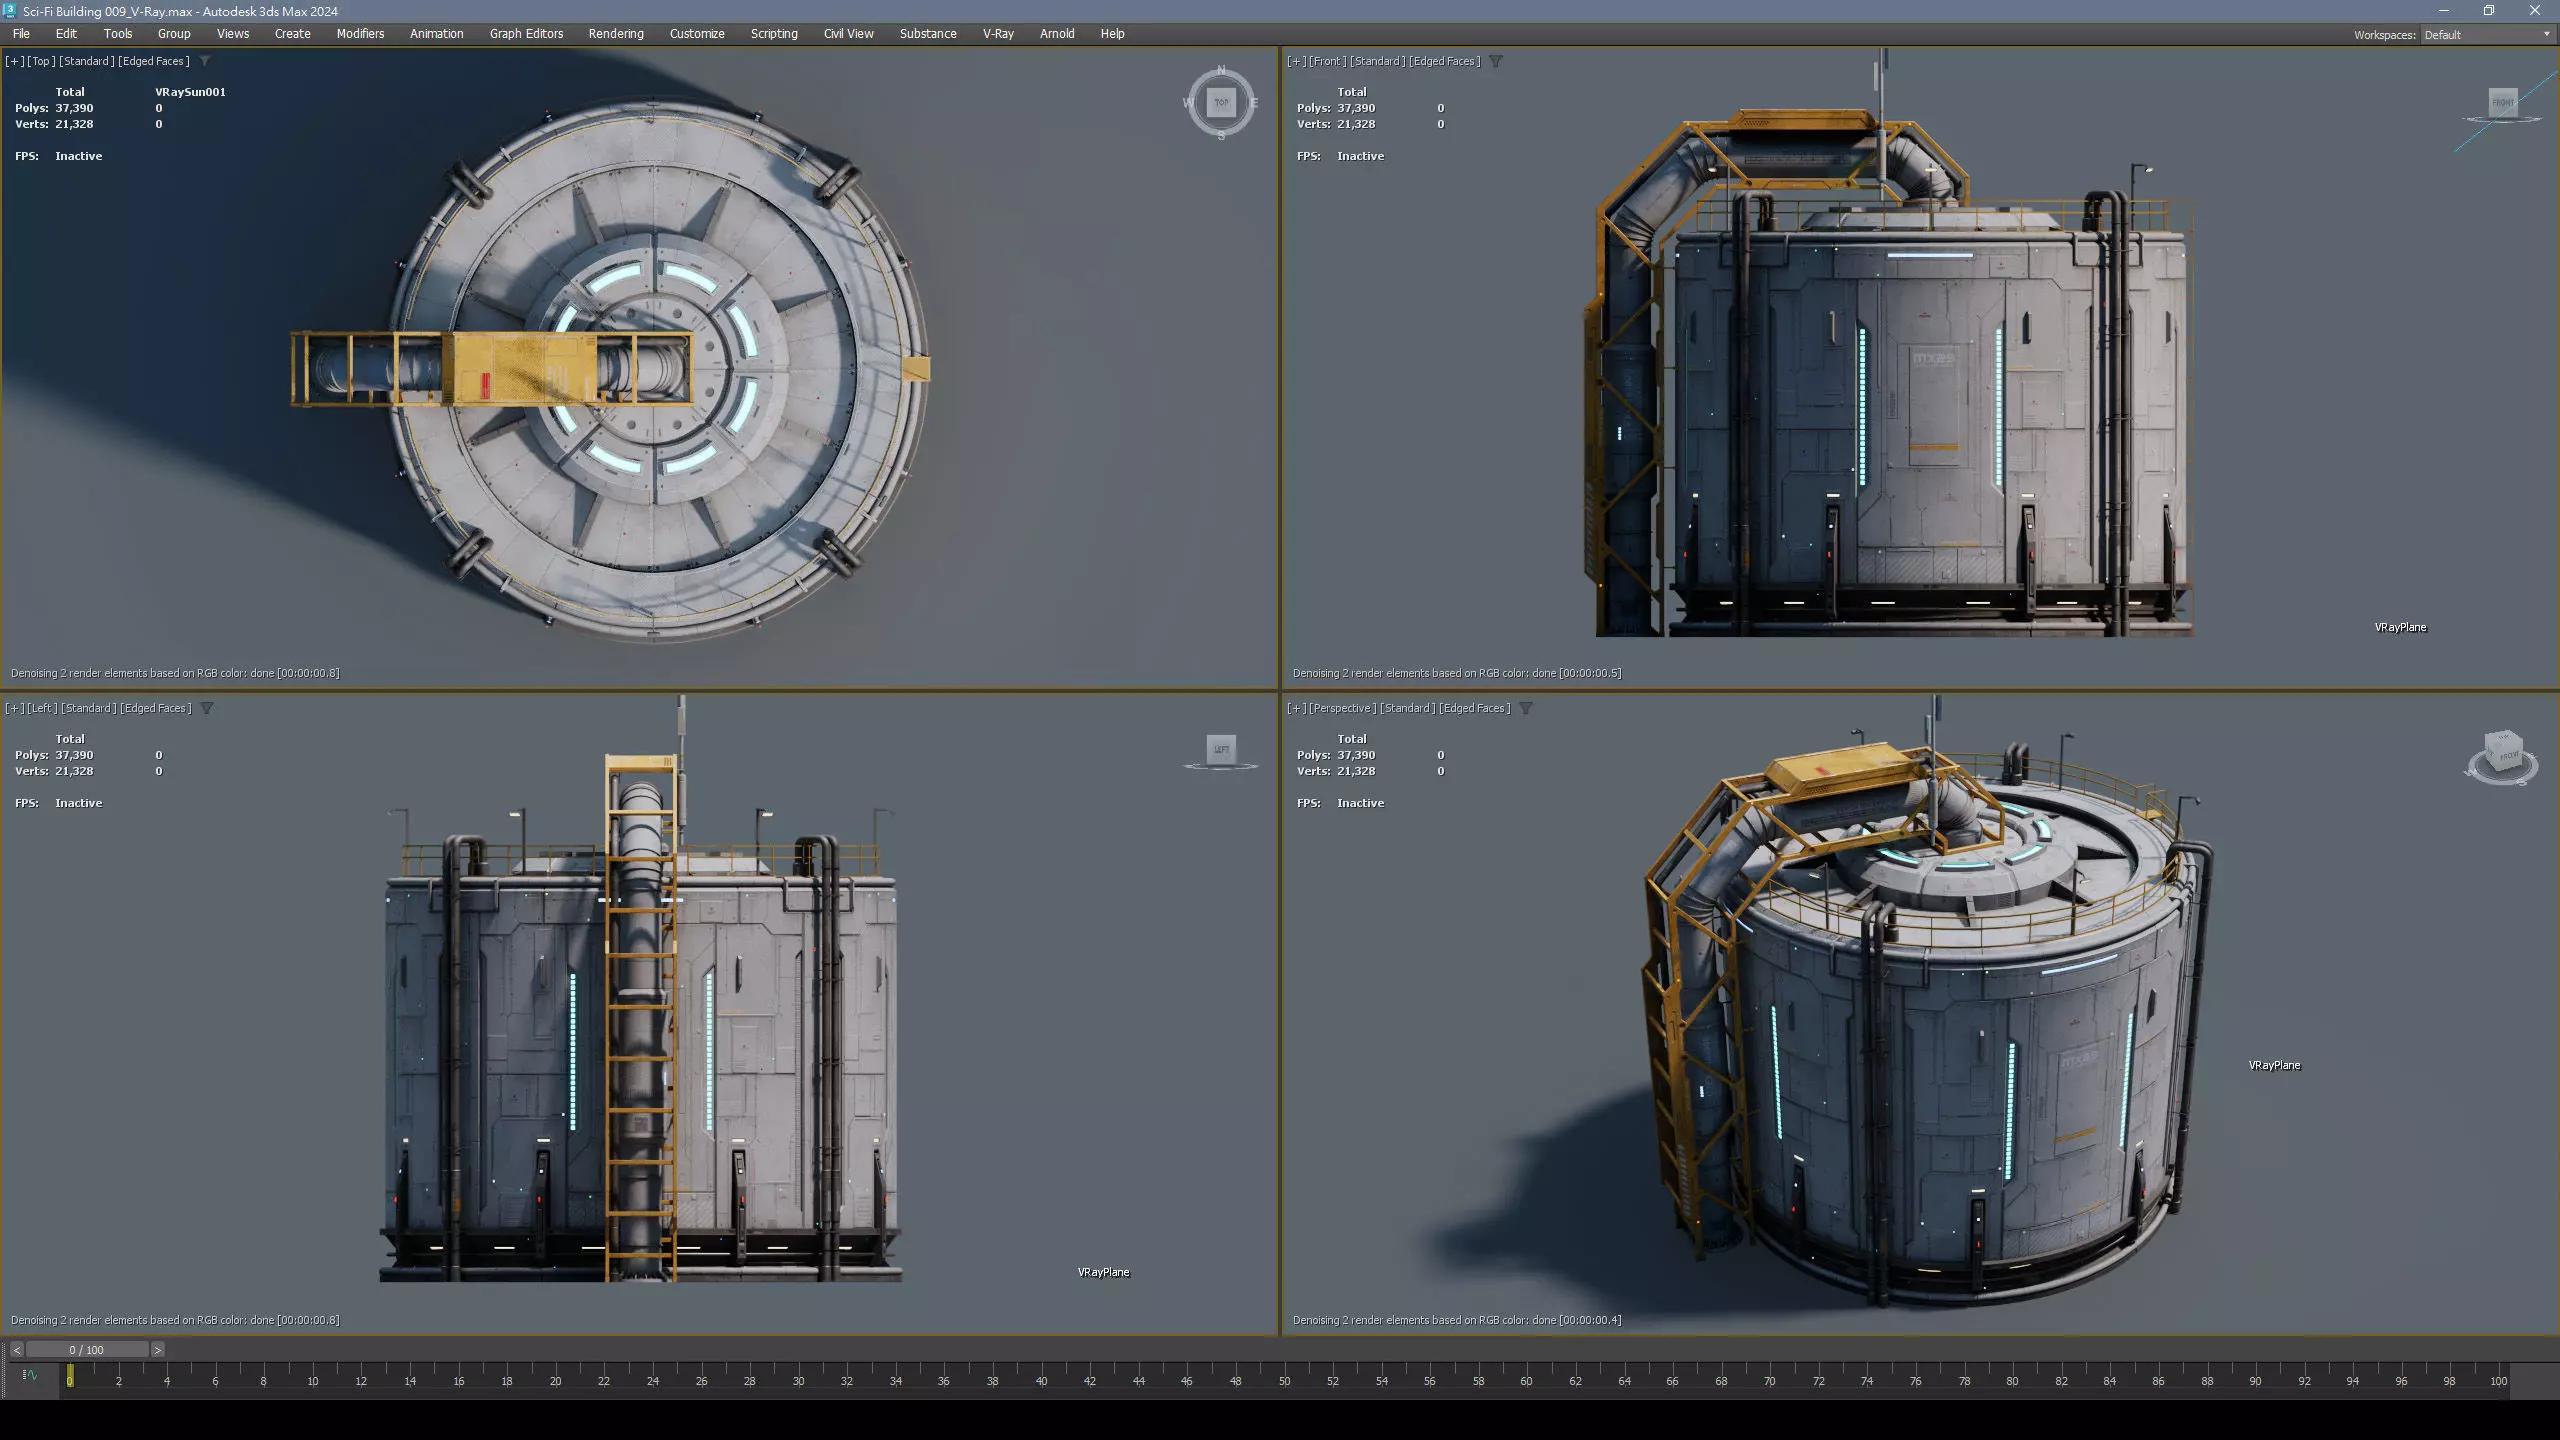Open the Help menu
Viewport: 2560px width, 1440px height.
point(1112,34)
